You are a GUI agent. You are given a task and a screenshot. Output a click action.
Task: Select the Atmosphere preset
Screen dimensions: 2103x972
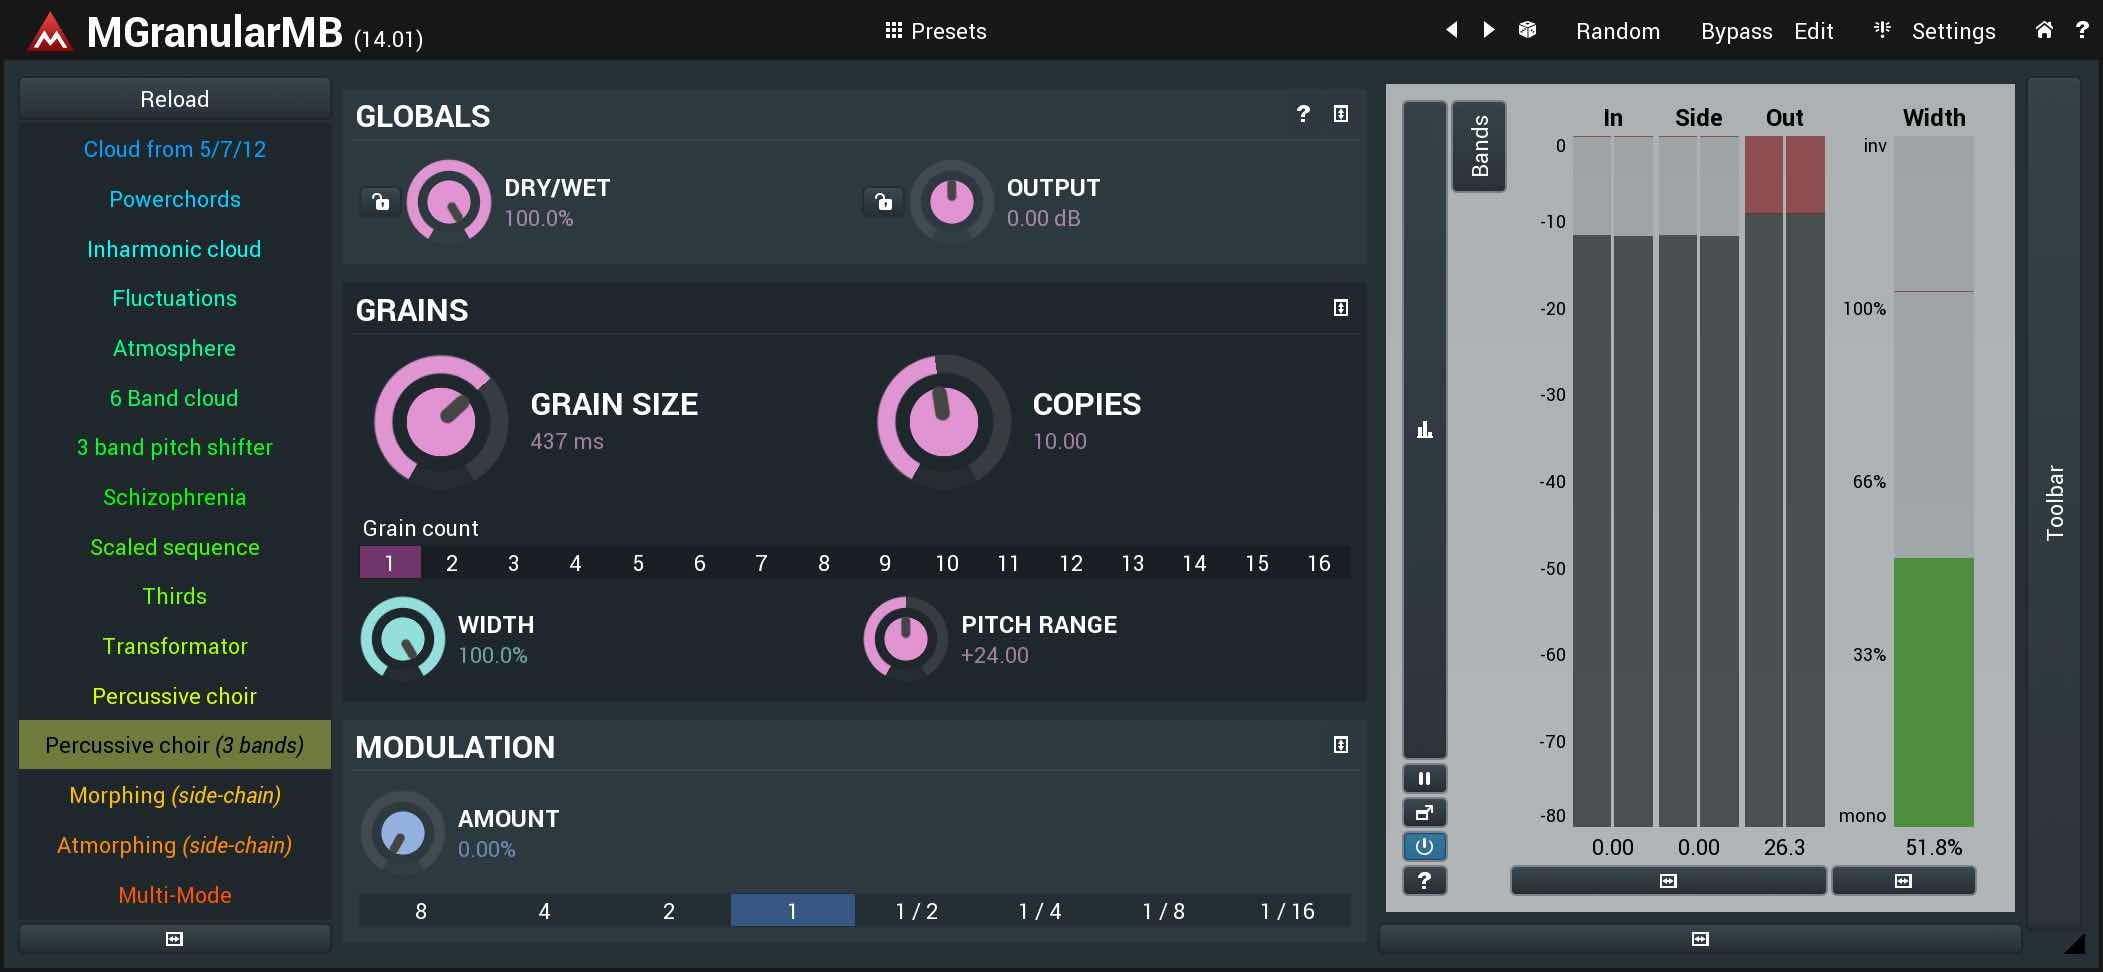[174, 348]
